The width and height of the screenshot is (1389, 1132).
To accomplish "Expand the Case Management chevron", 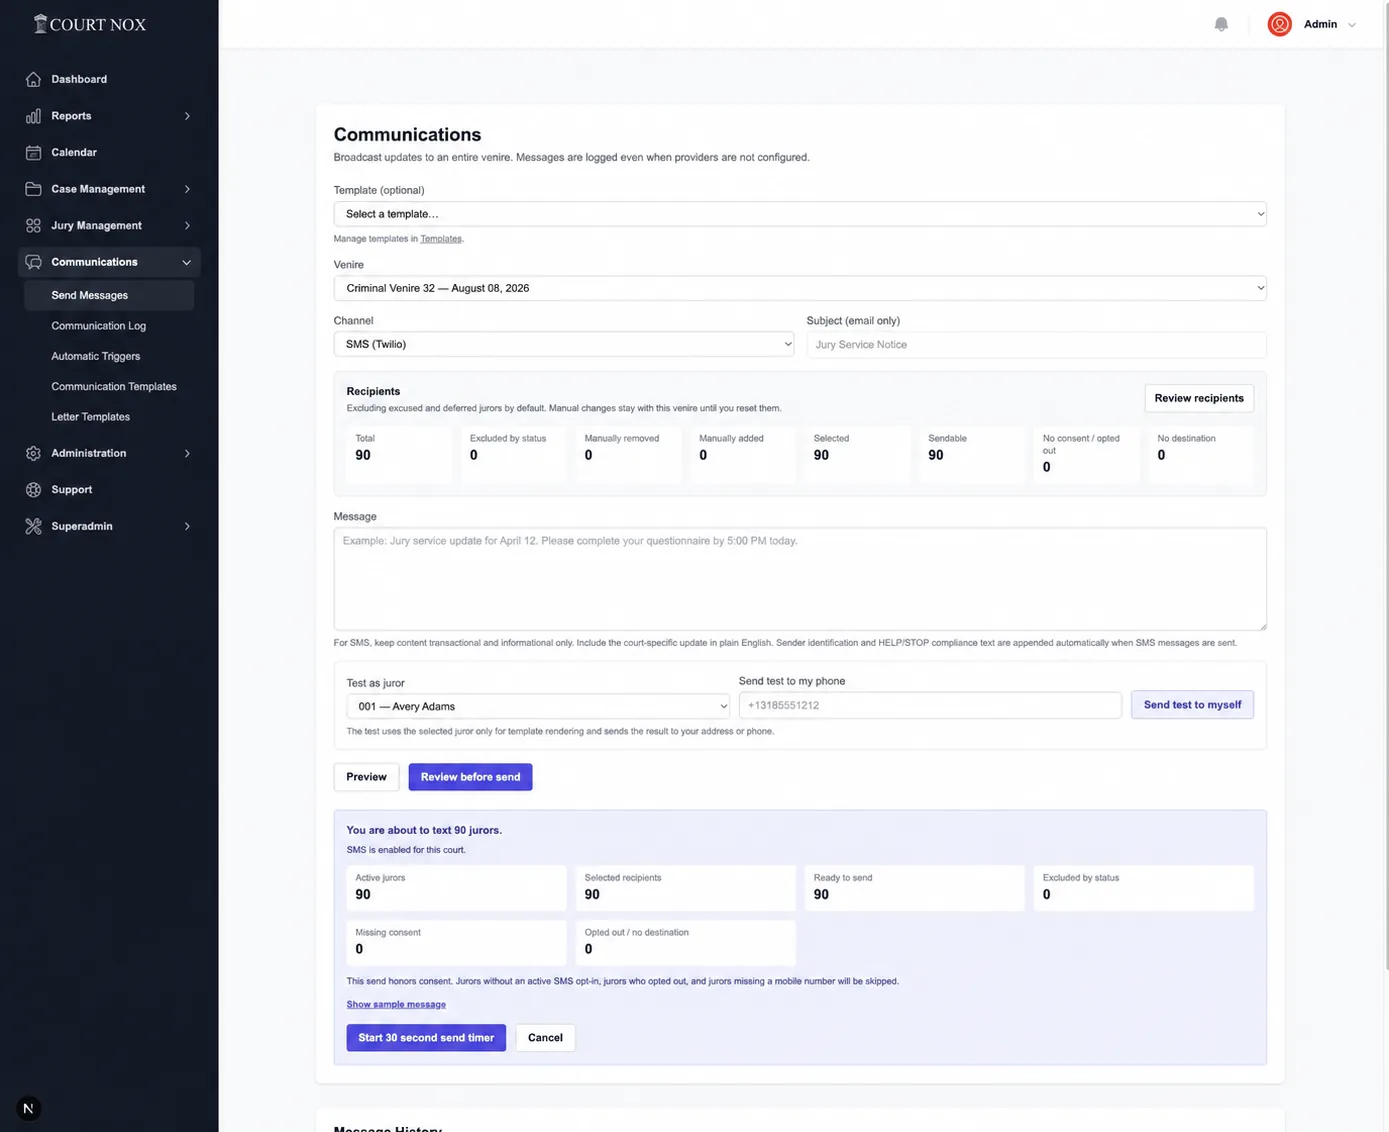I will click(x=187, y=189).
